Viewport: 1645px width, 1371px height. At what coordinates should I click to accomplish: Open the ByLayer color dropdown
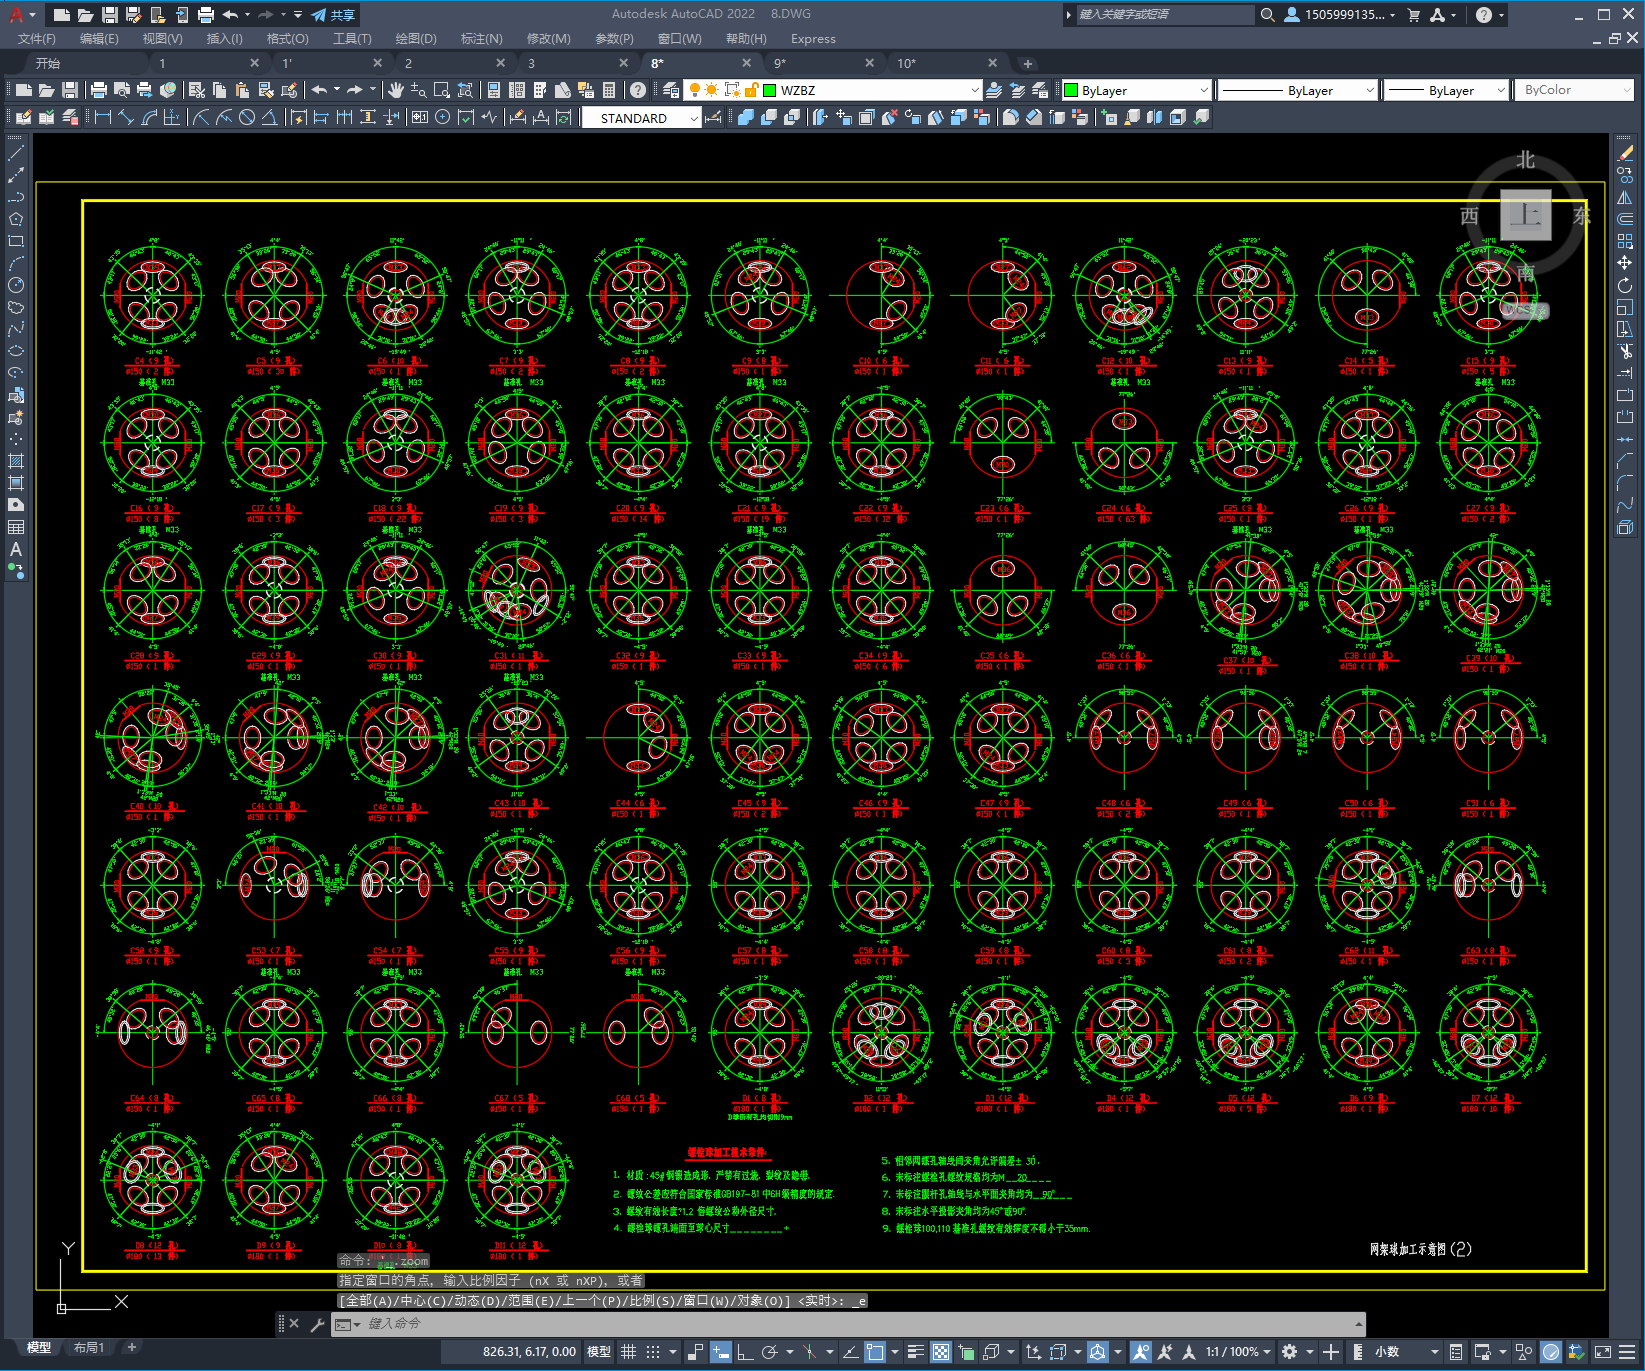[1203, 90]
